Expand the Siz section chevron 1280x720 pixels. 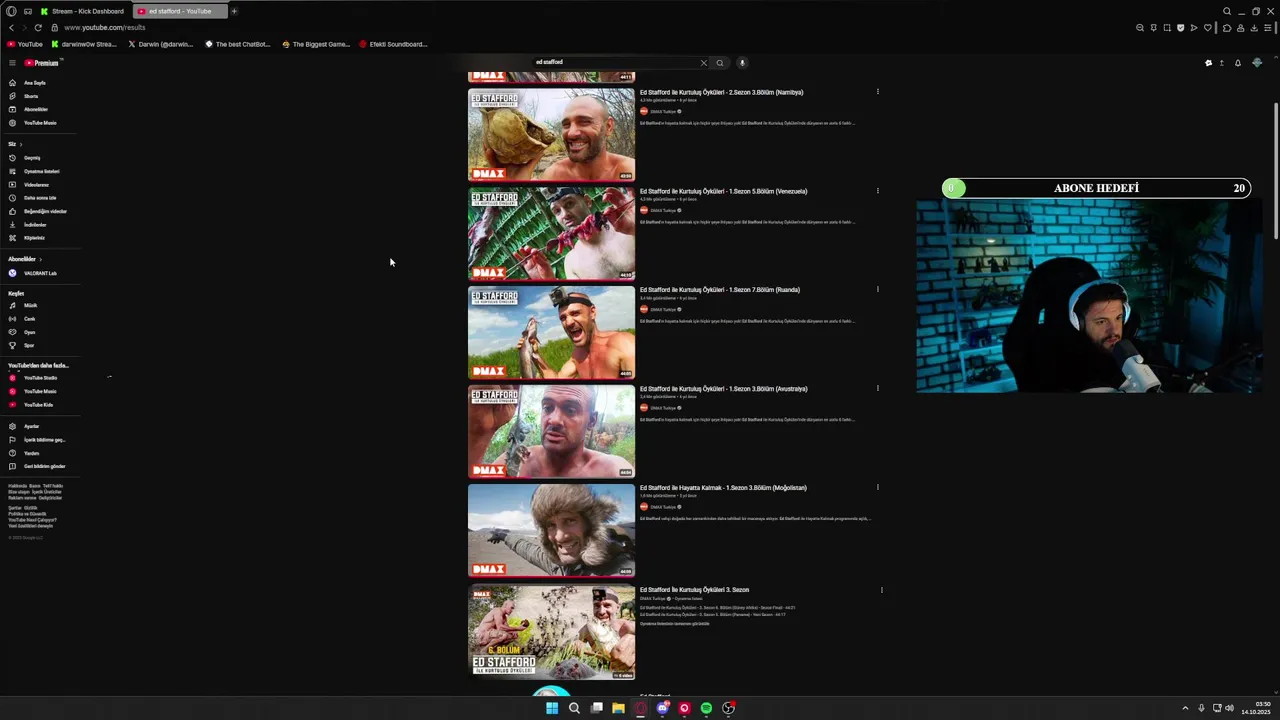pyautogui.click(x=20, y=144)
